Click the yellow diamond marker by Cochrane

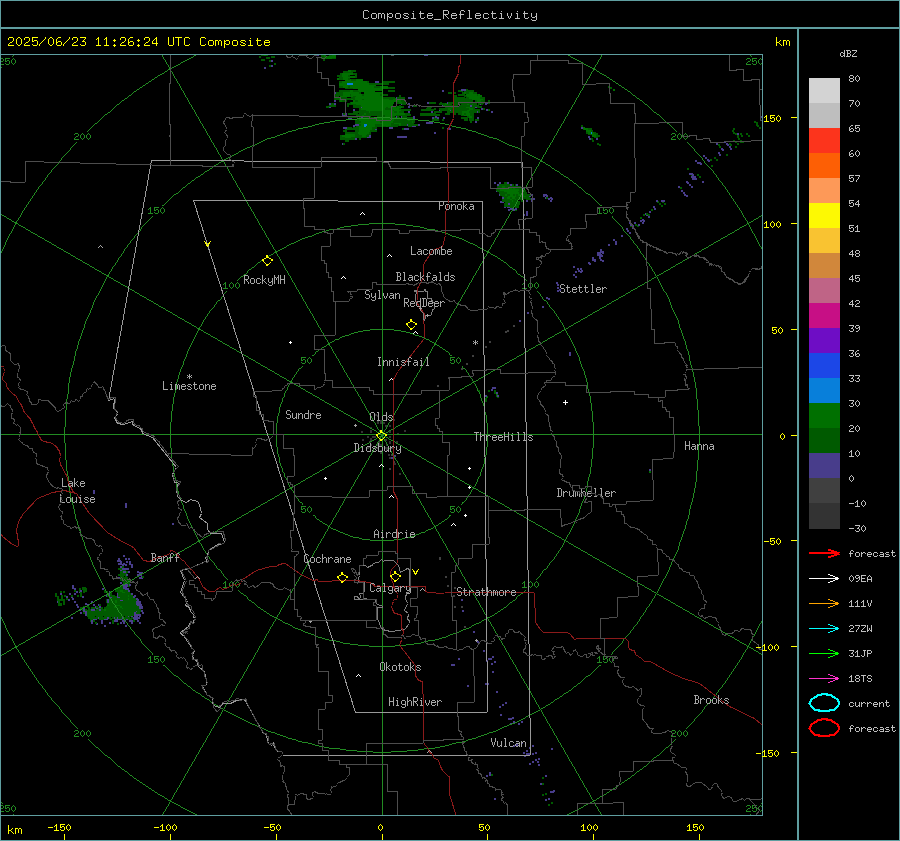[x=342, y=577]
